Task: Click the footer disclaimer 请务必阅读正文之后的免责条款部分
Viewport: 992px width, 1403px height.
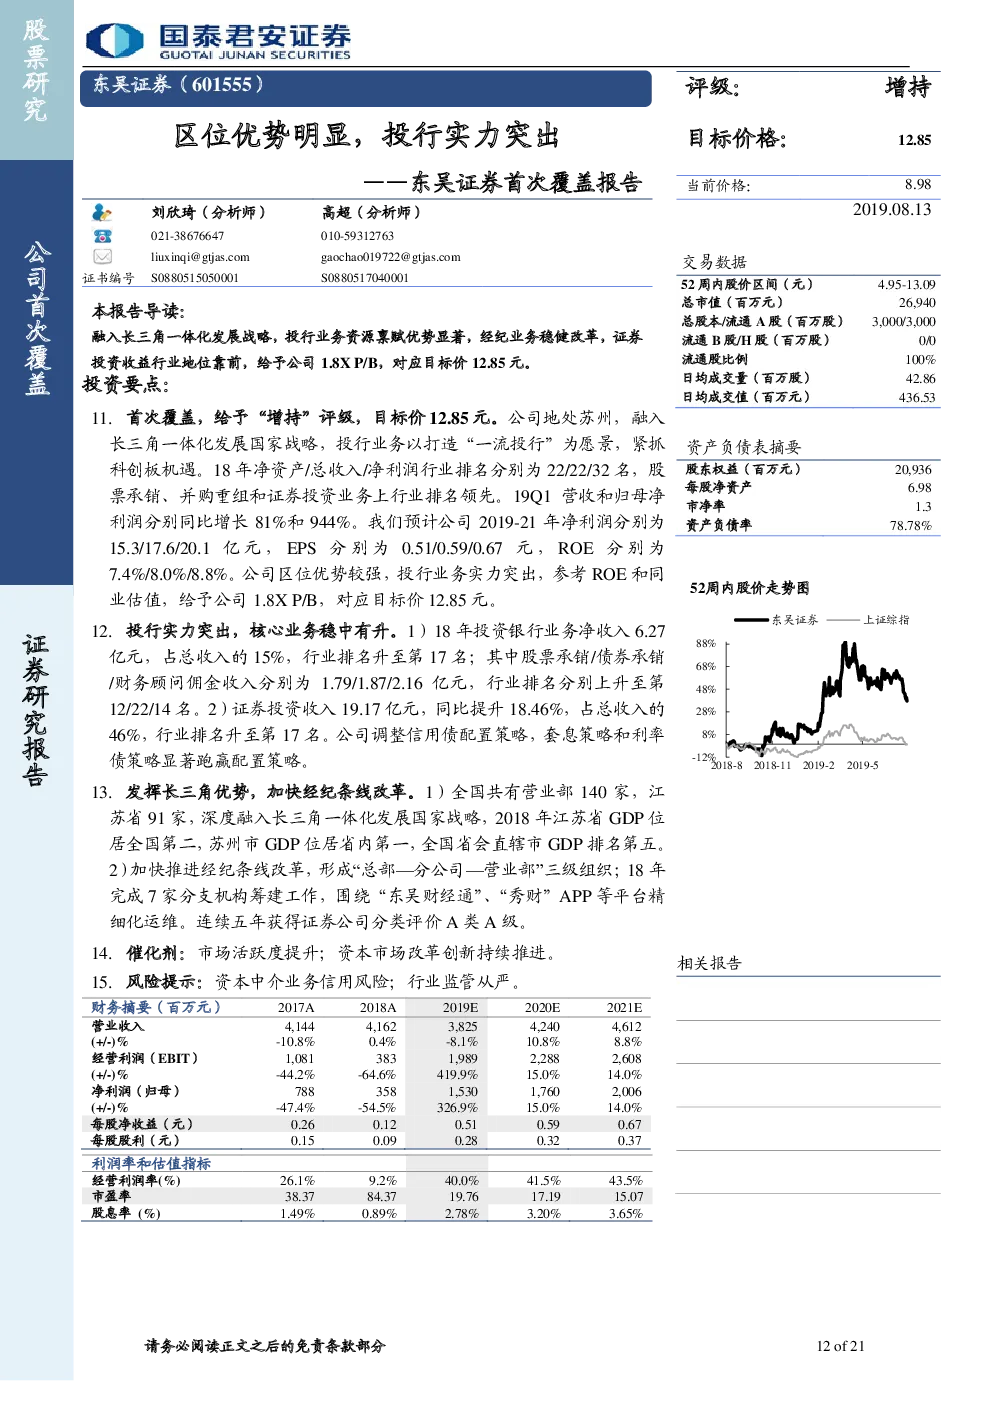Action: click(265, 1346)
